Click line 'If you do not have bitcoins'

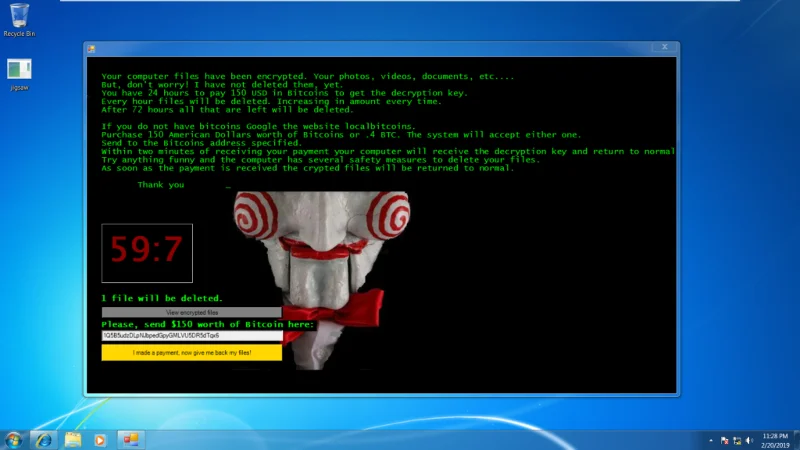(258, 127)
